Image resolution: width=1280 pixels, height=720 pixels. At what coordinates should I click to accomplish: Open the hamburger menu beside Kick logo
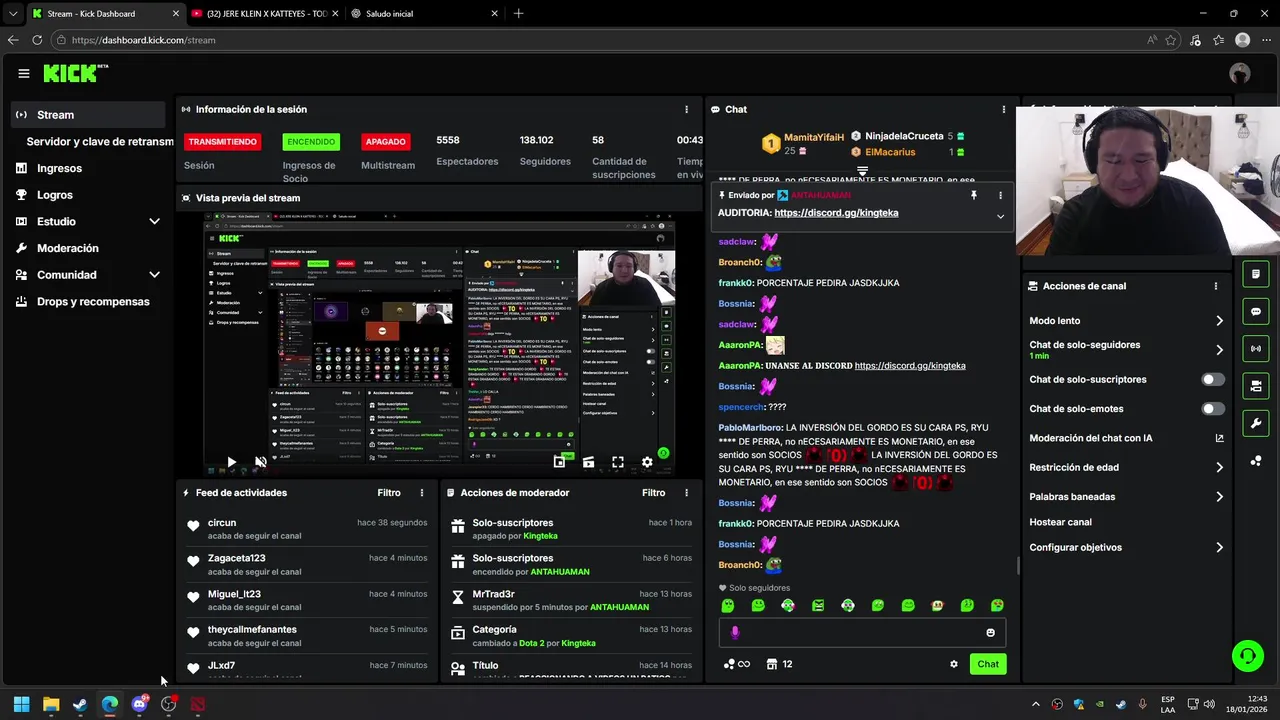24,73
